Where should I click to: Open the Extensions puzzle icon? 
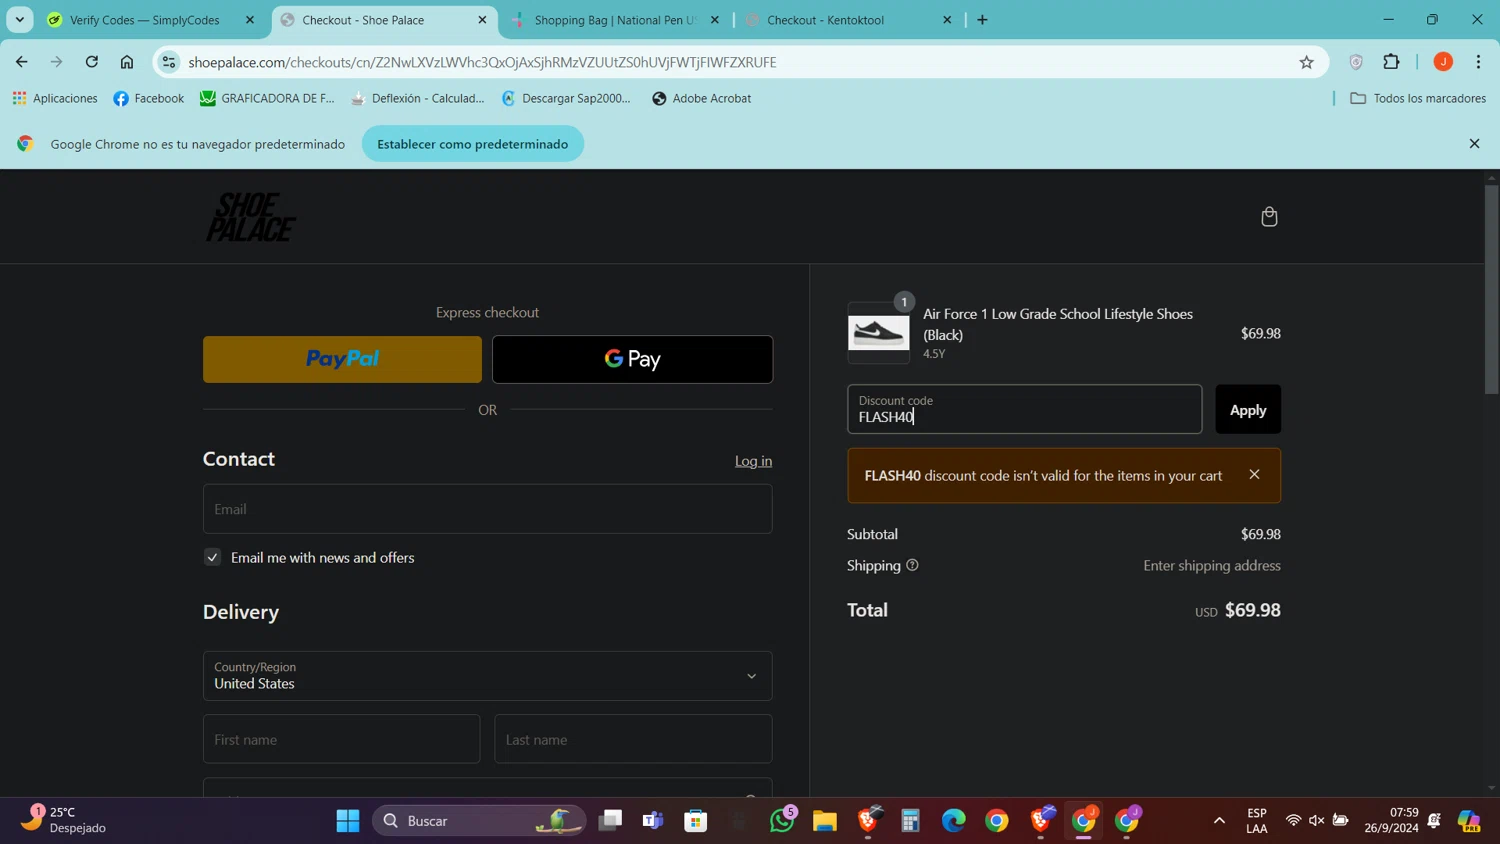[1391, 62]
